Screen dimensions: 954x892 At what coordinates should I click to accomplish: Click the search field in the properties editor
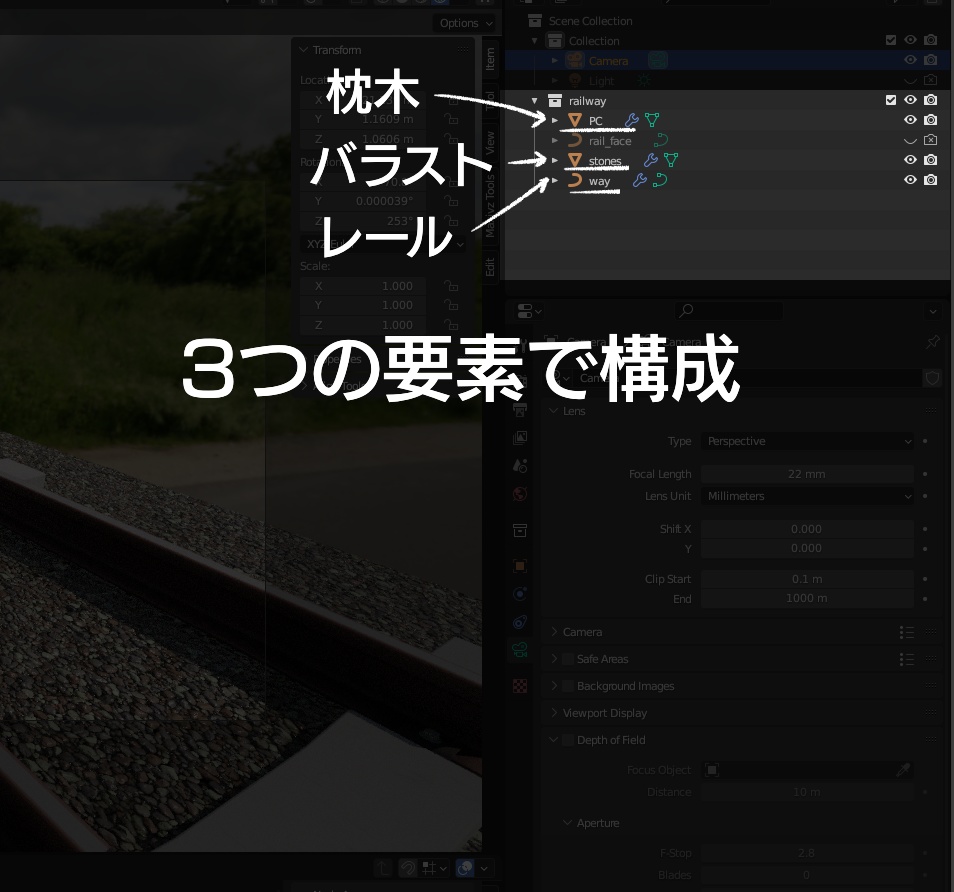[727, 311]
